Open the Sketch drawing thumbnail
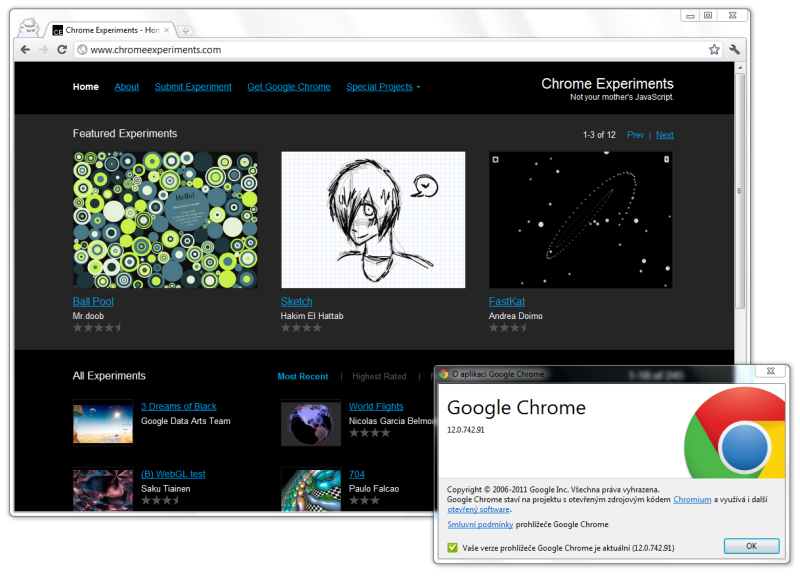 click(373, 219)
